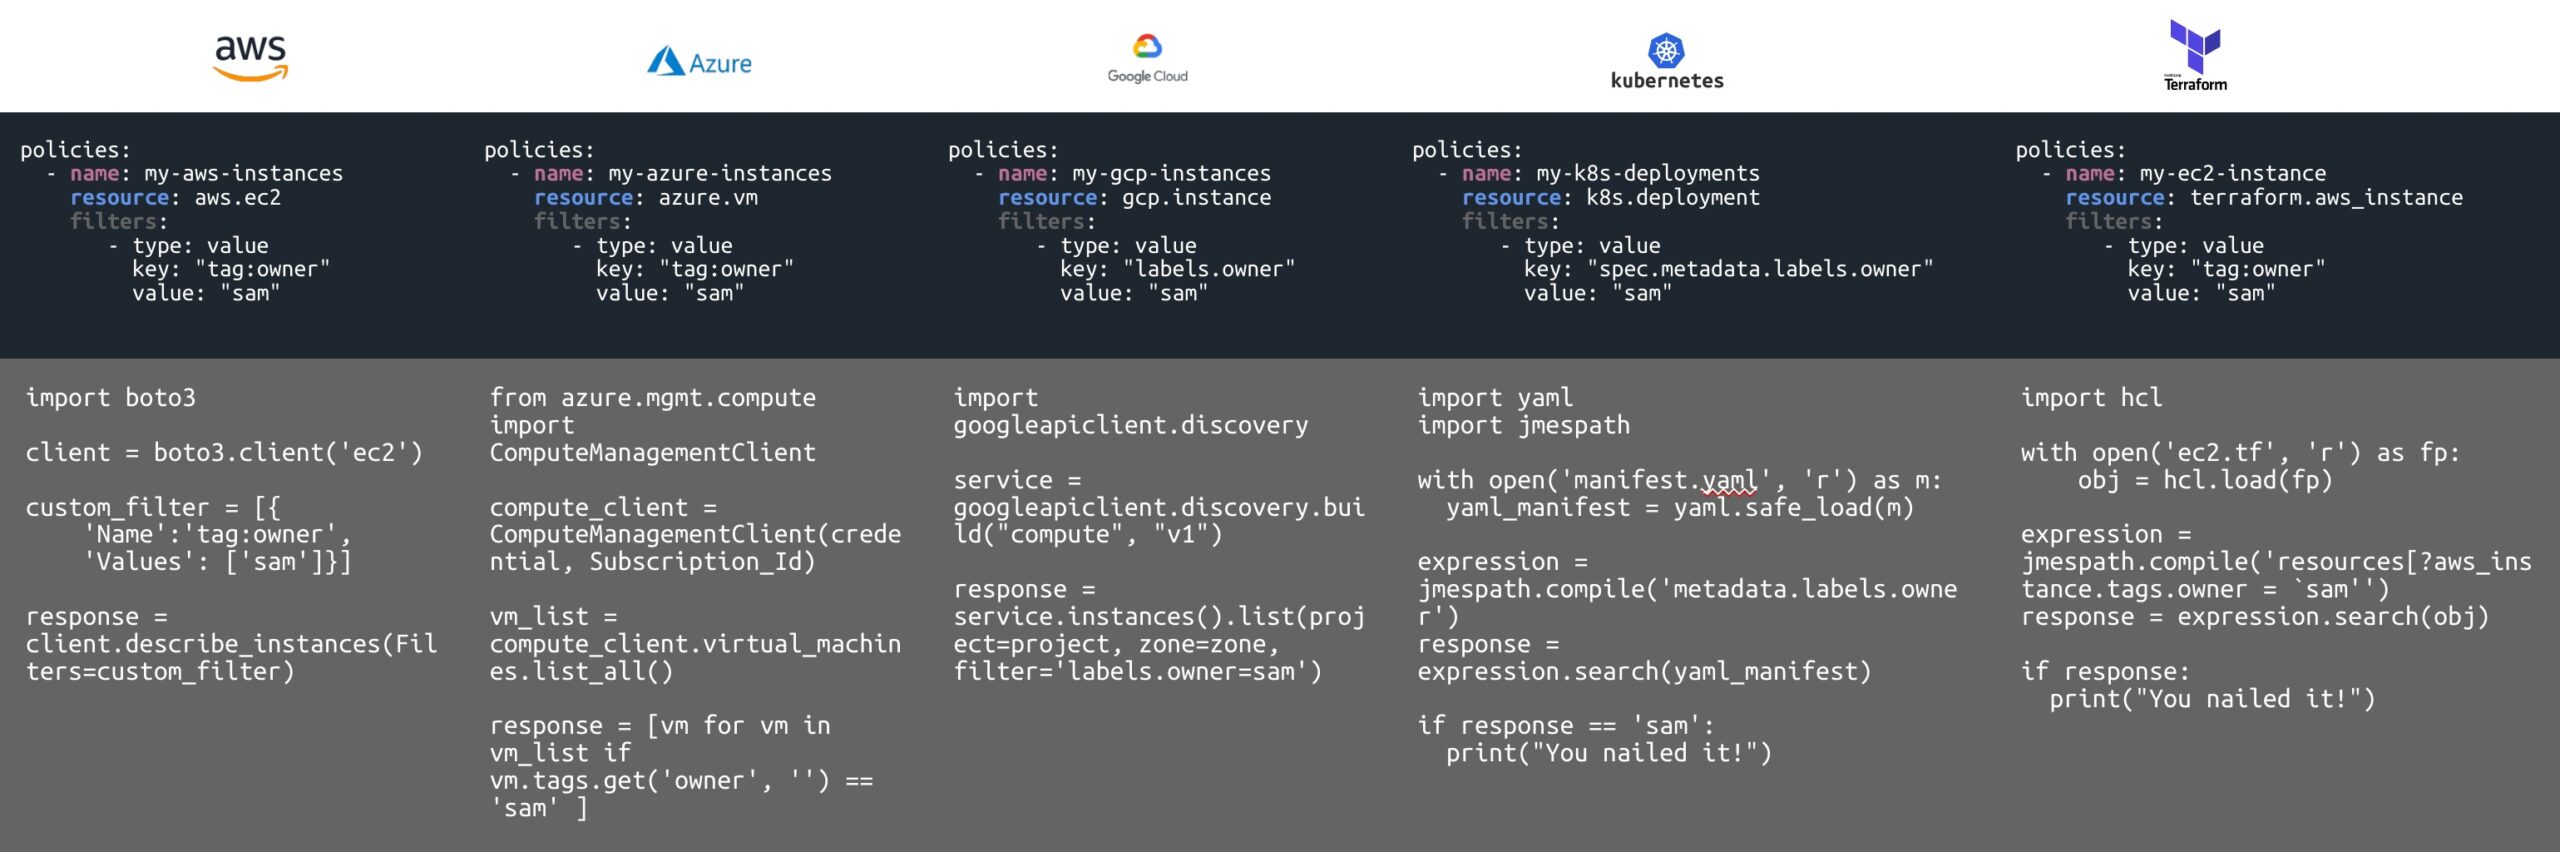The image size is (2560, 852).
Task: Click the AWS logo
Action: (x=250, y=57)
